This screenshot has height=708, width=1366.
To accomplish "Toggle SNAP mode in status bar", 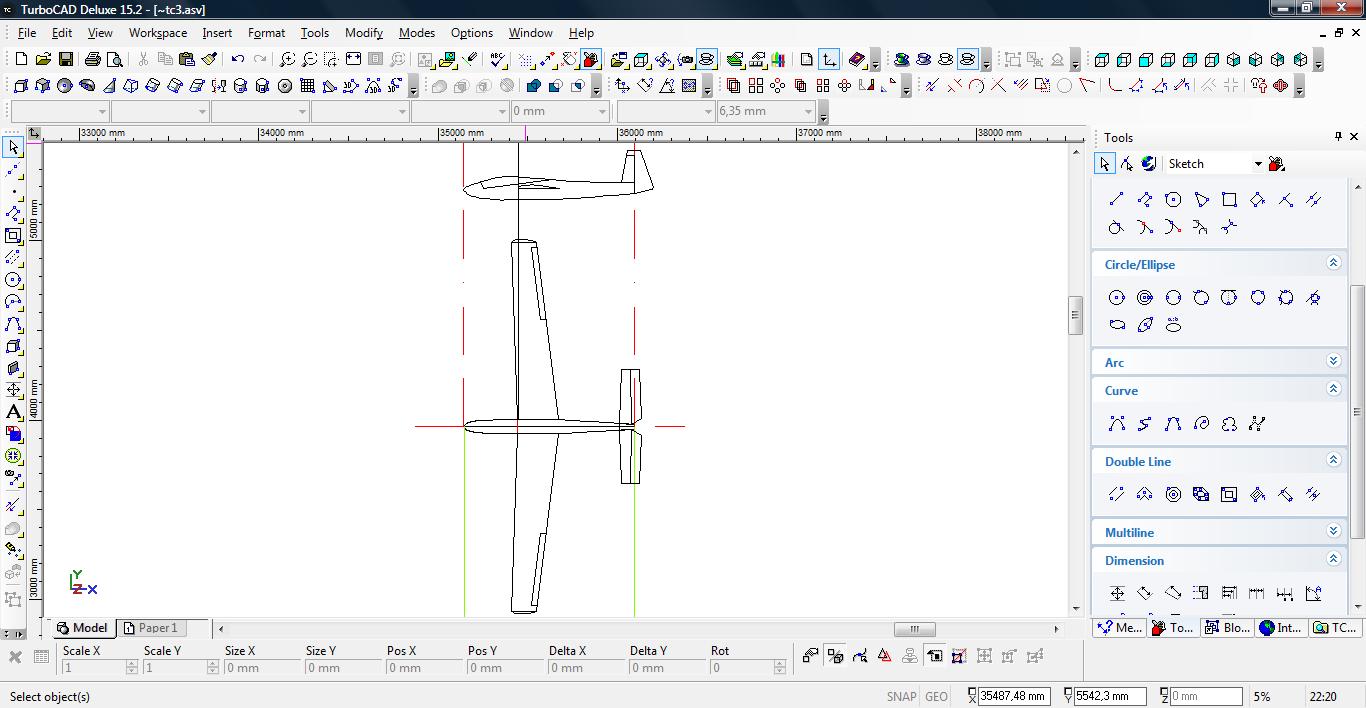I will (x=900, y=696).
